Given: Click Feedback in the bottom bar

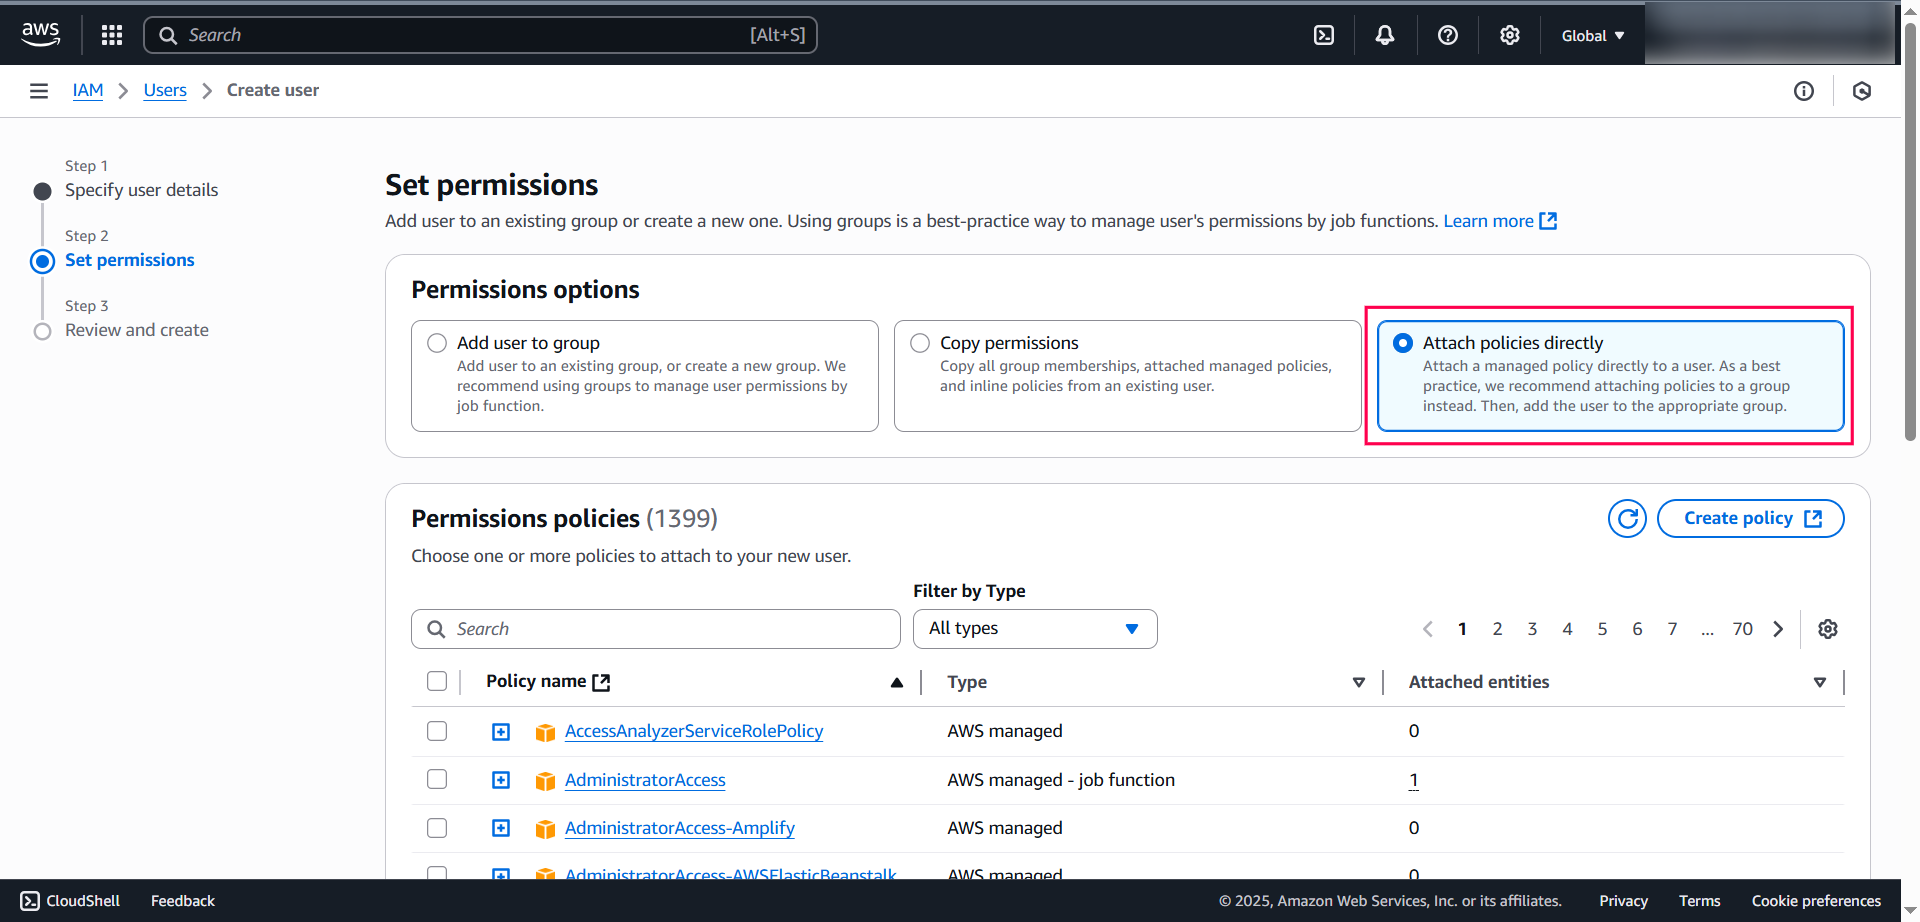Looking at the screenshot, I should click(182, 900).
